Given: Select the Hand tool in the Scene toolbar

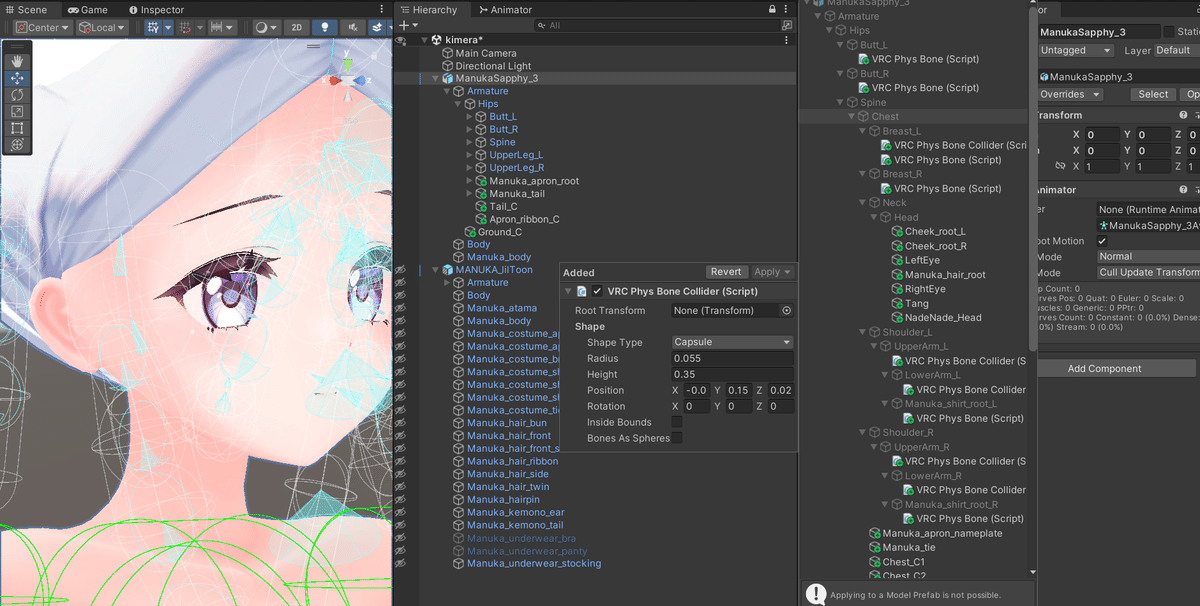Looking at the screenshot, I should coord(17,62).
